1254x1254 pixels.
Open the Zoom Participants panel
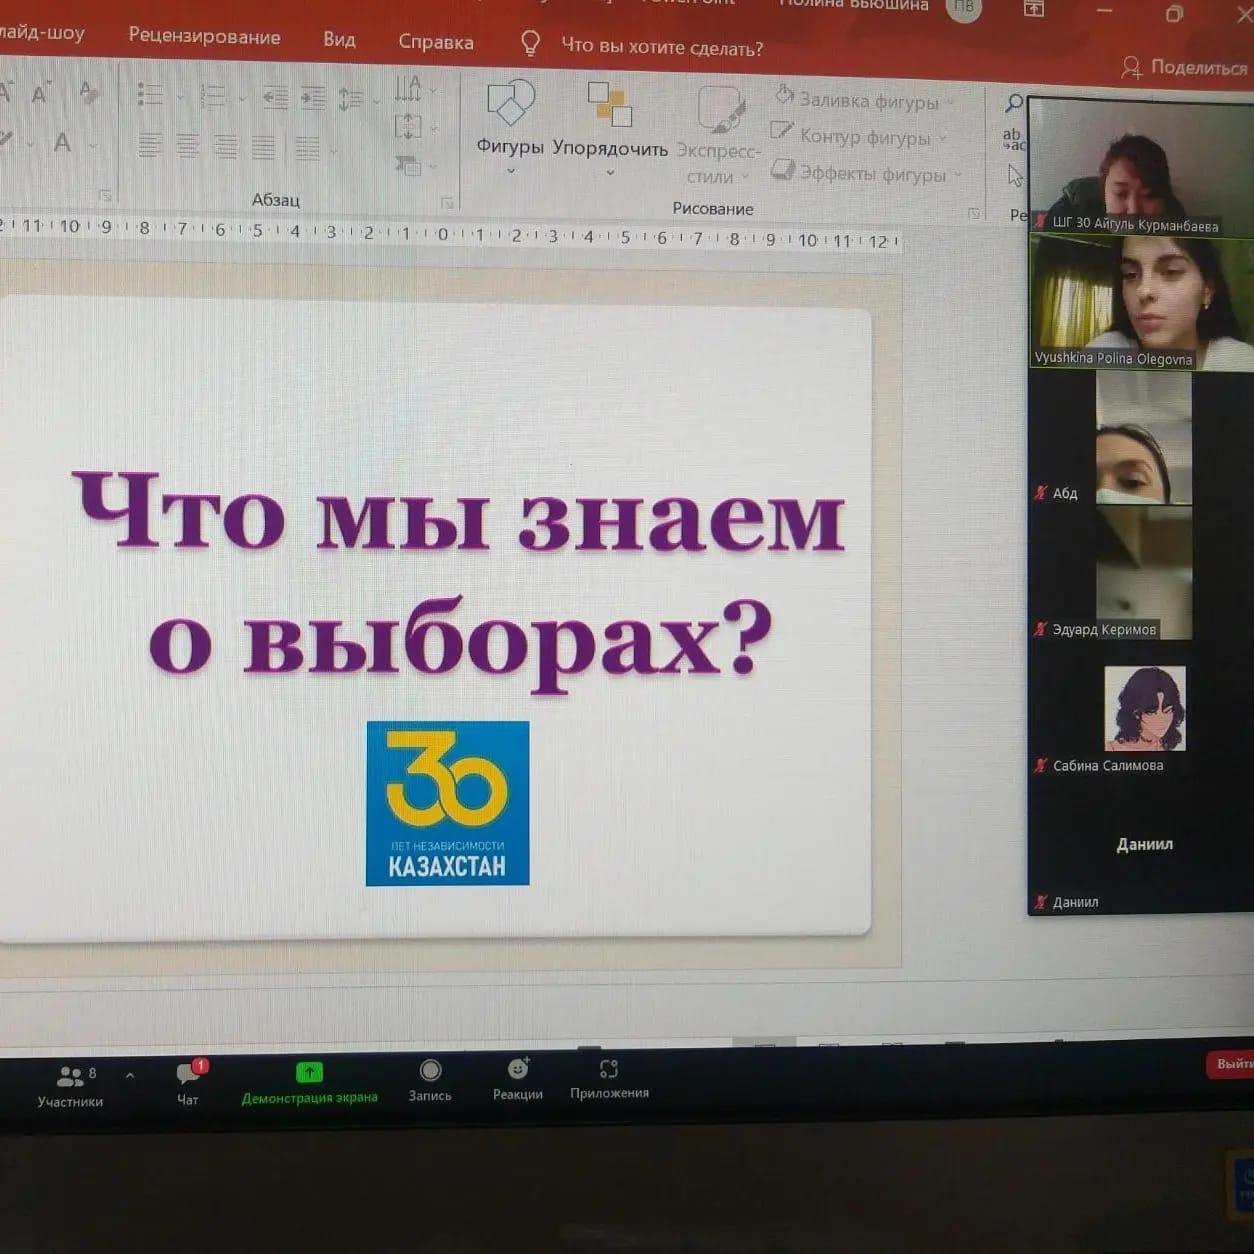(69, 1084)
